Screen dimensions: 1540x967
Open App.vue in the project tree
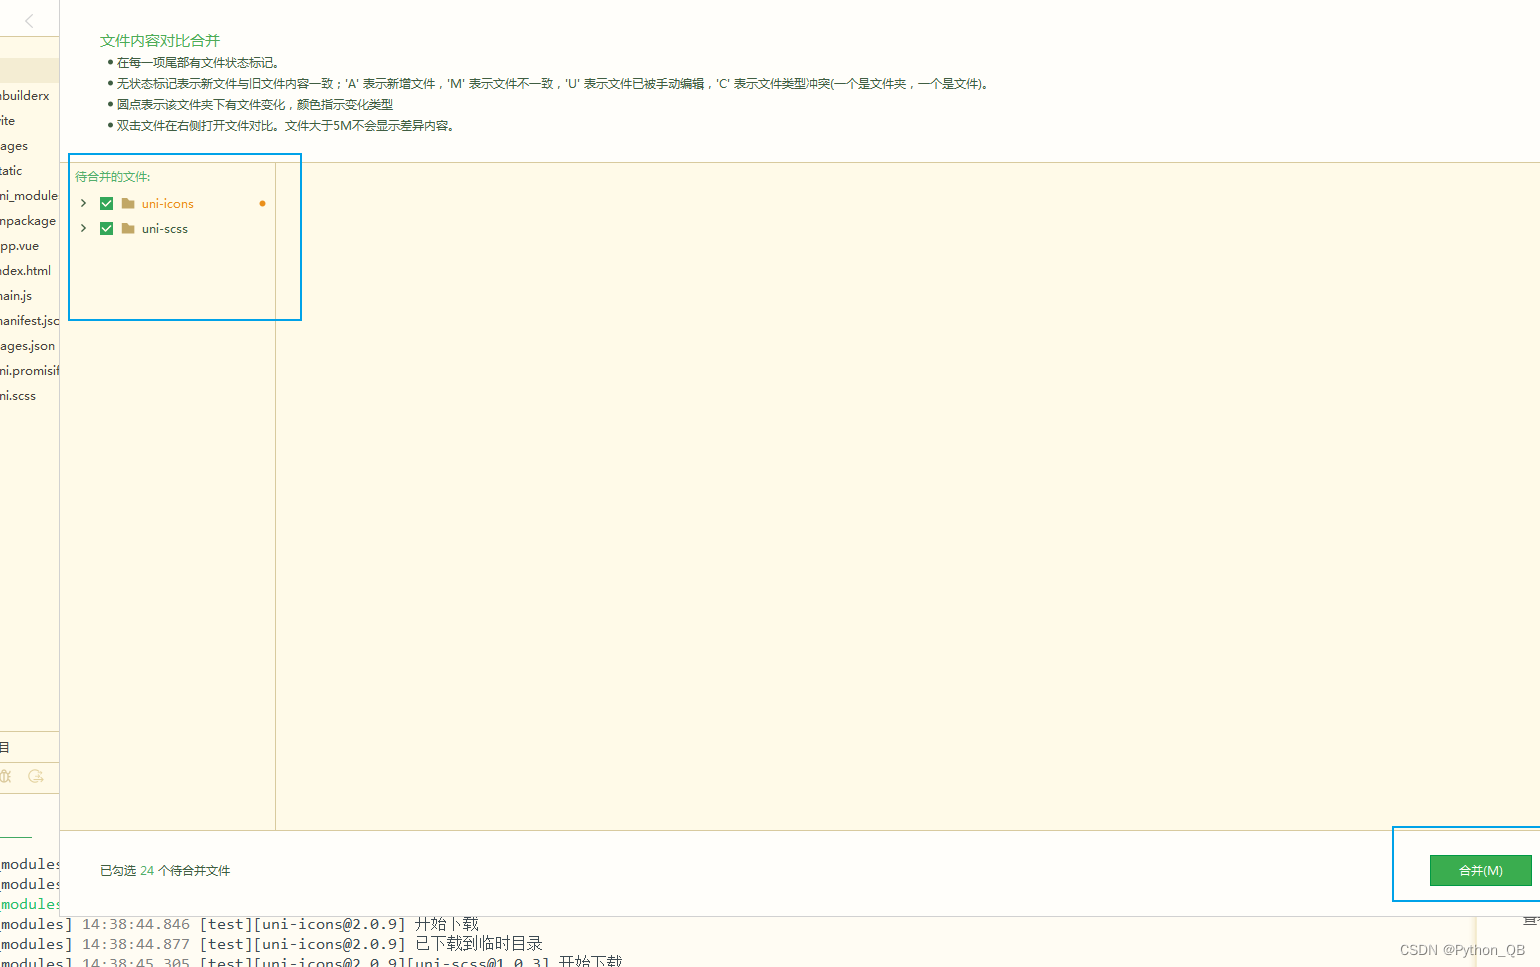click(x=19, y=245)
